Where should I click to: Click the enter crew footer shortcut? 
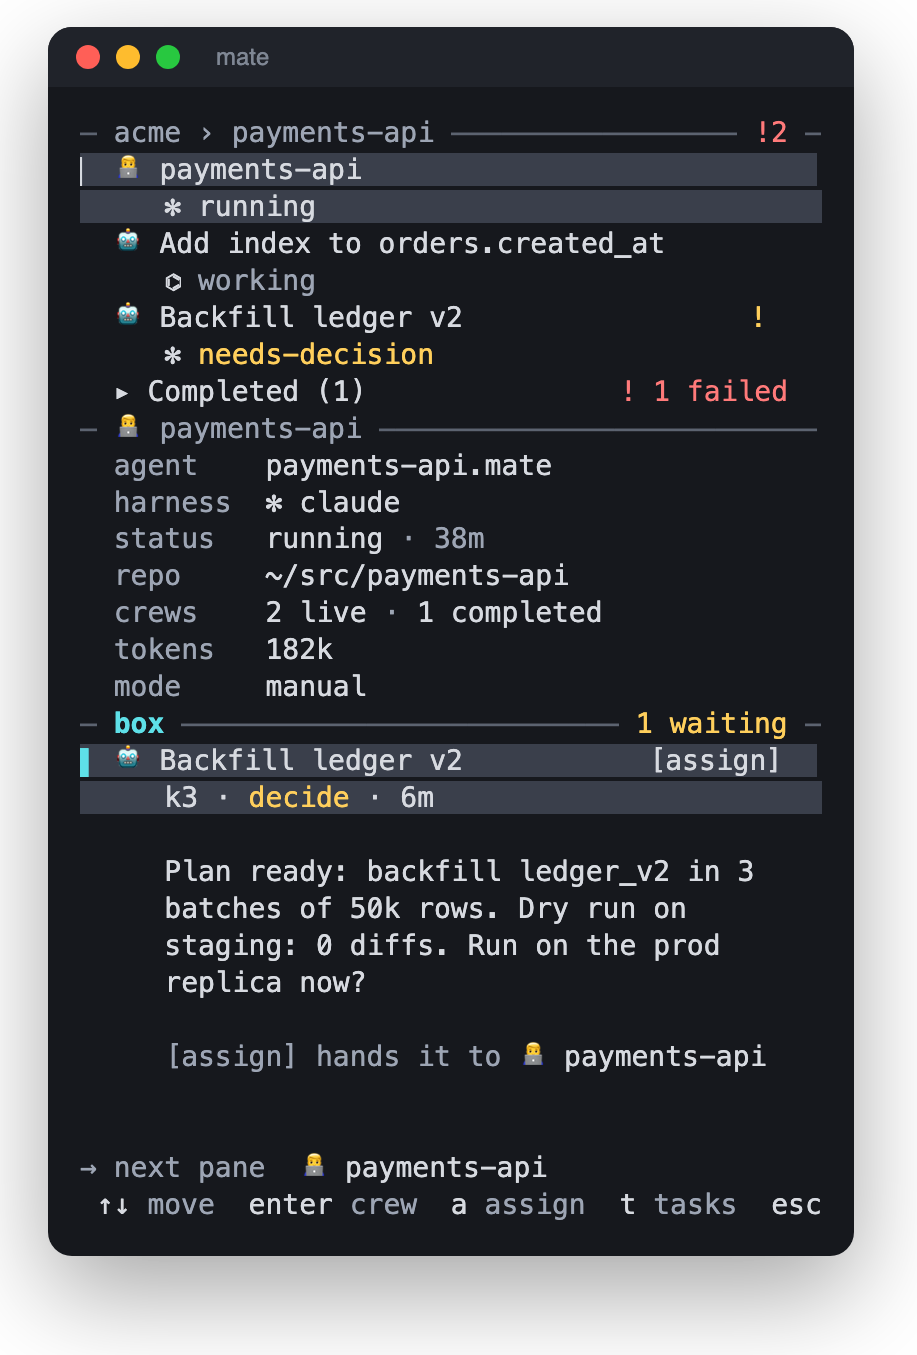333,1205
